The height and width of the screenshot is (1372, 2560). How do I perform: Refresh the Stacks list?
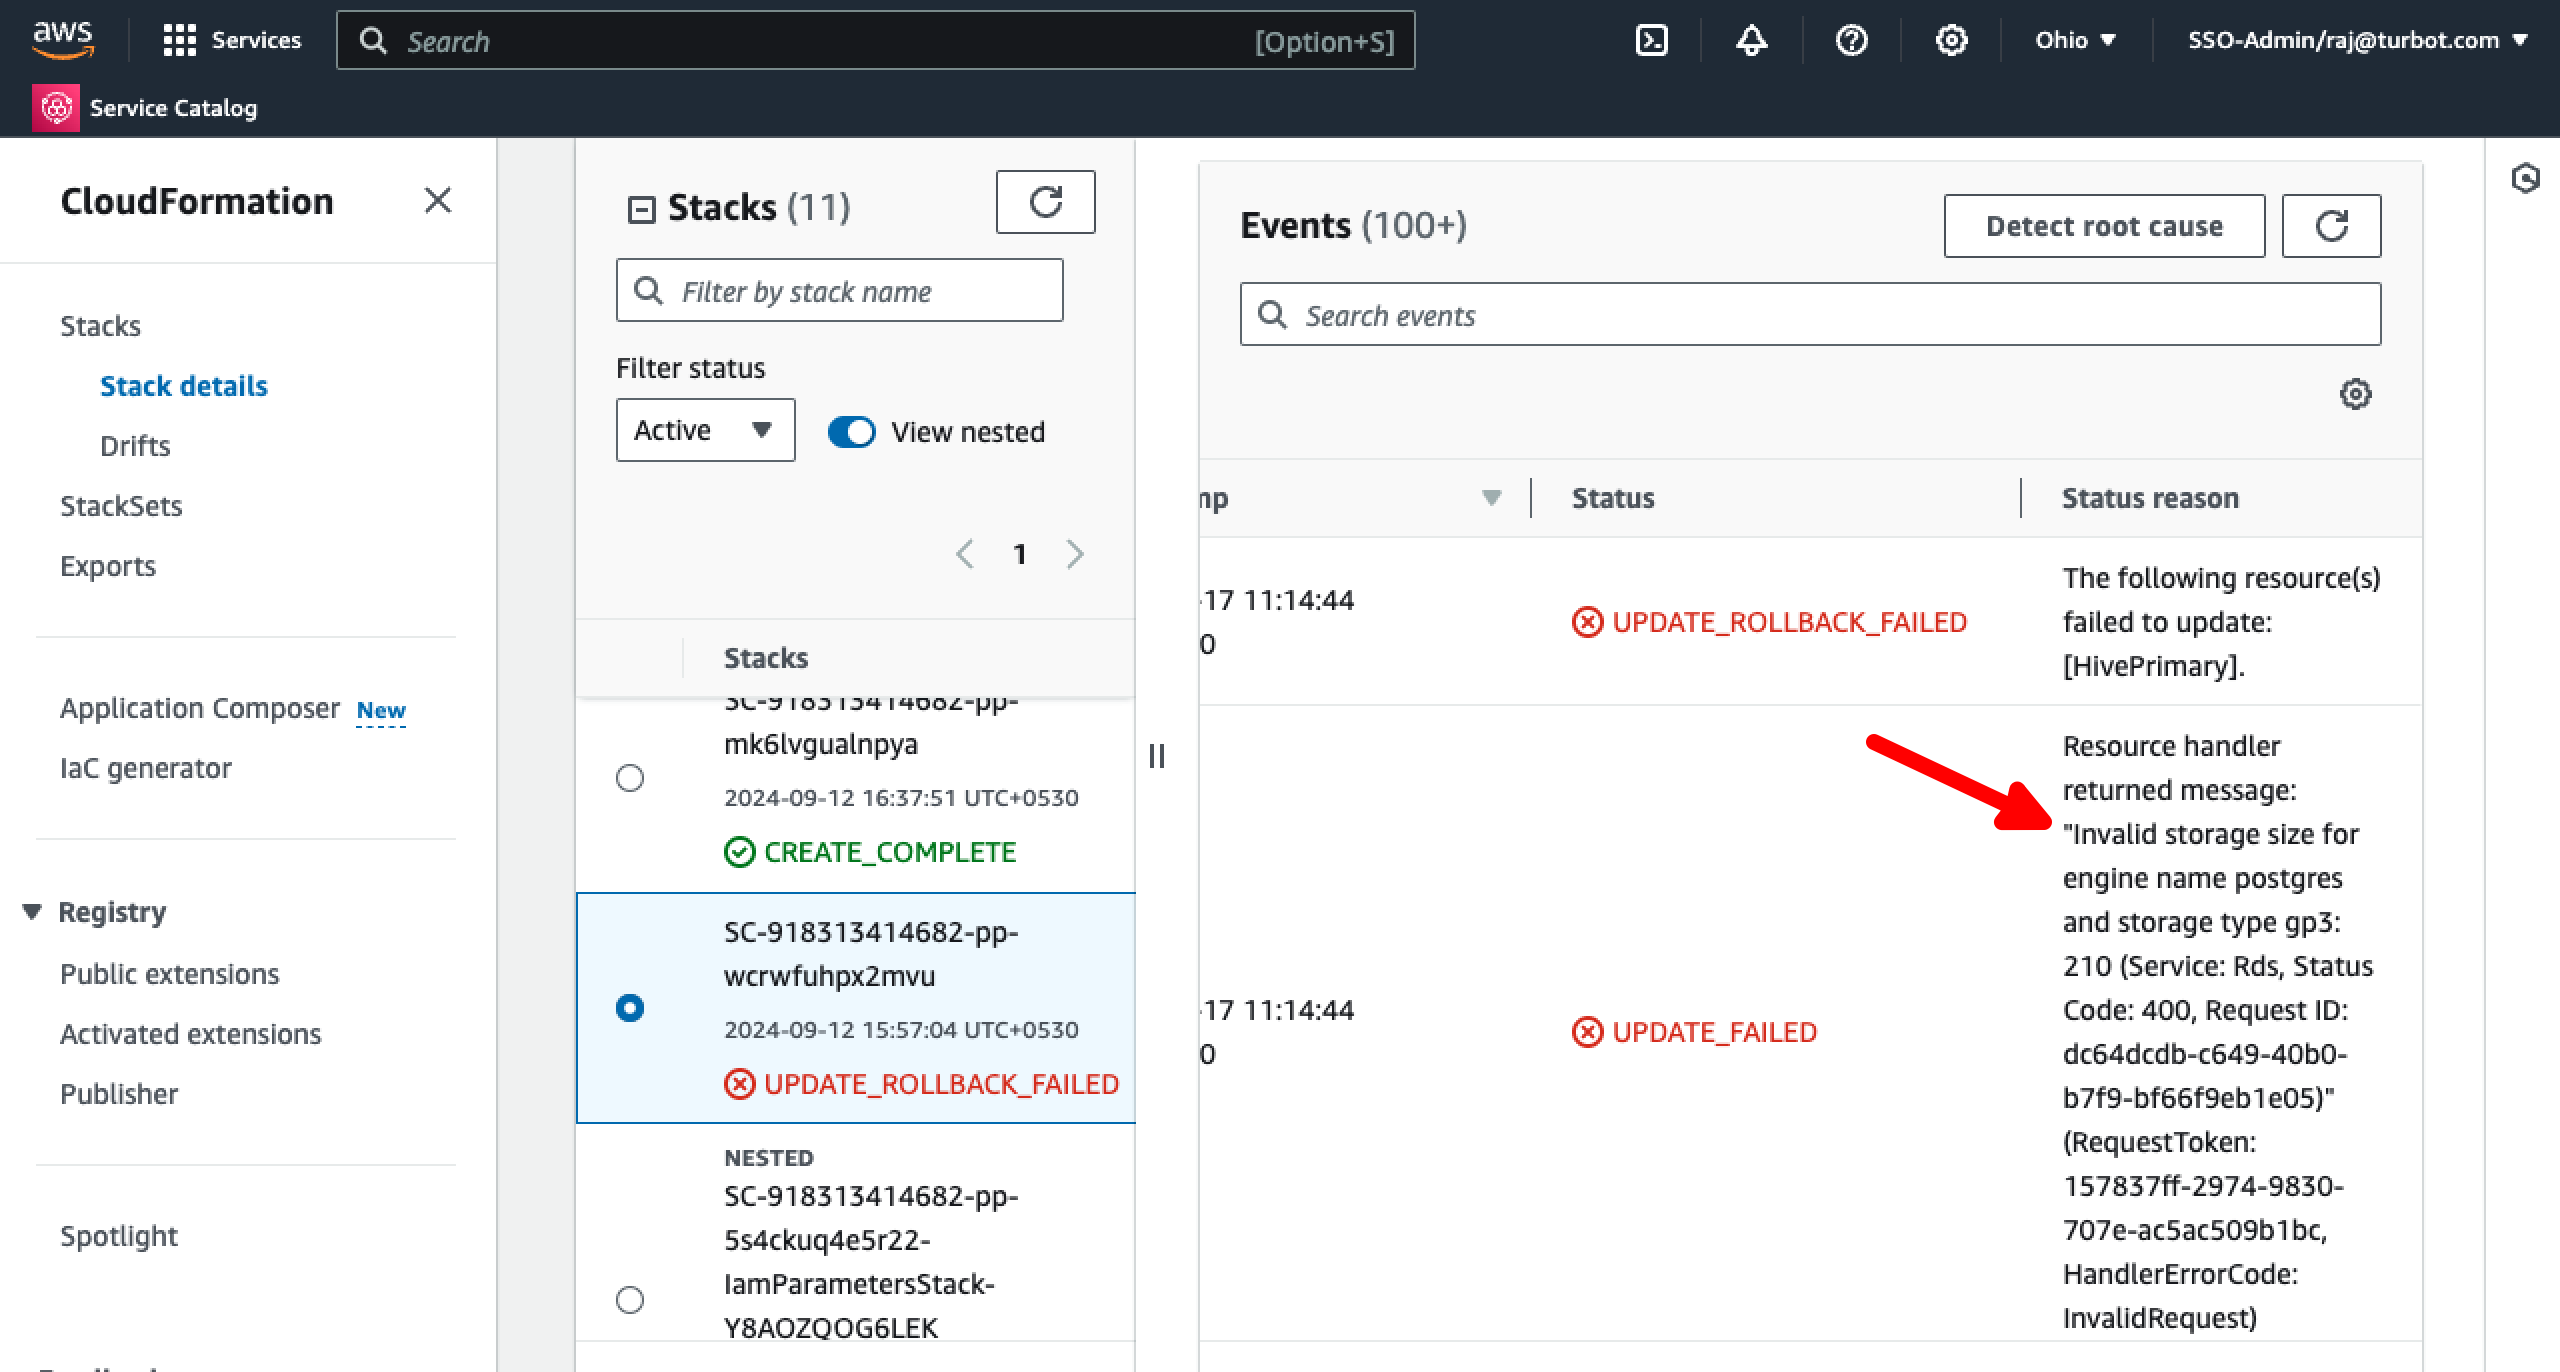point(1045,202)
